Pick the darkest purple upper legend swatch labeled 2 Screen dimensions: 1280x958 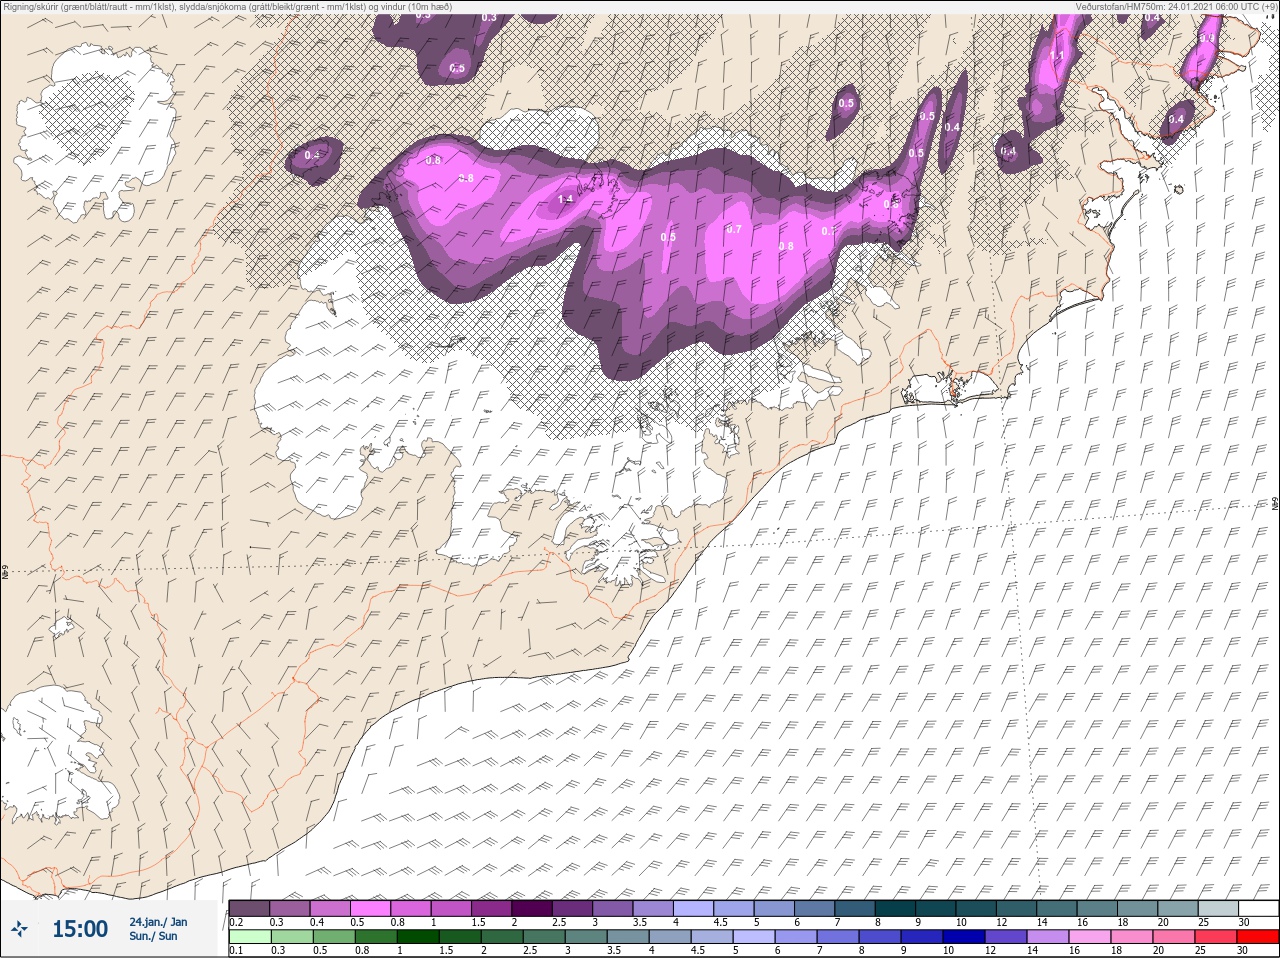532,908
